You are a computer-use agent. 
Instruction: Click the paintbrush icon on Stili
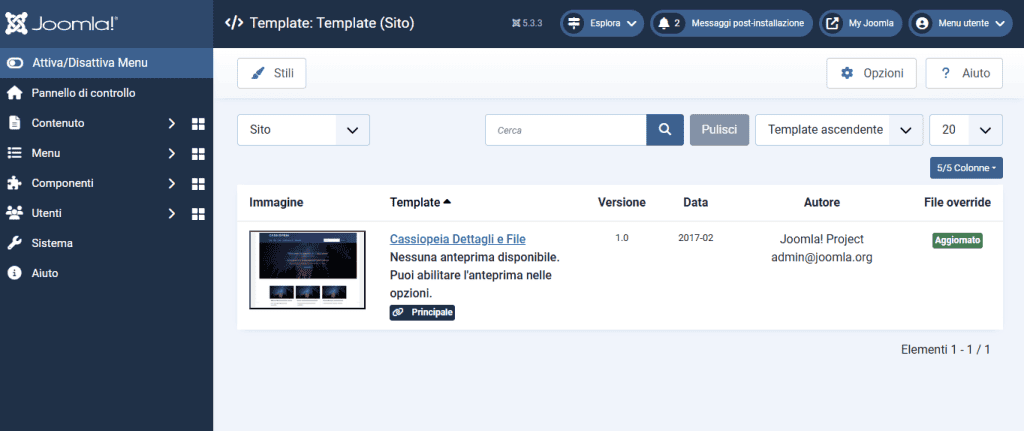(x=257, y=73)
